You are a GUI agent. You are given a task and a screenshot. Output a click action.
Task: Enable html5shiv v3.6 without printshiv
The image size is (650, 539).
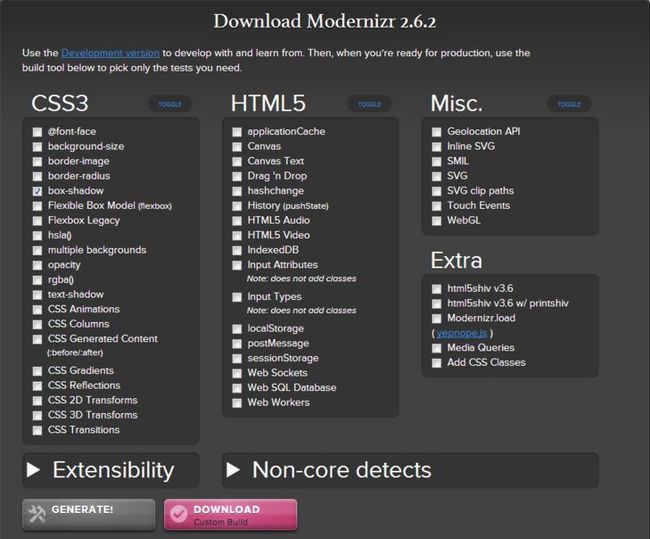437,289
